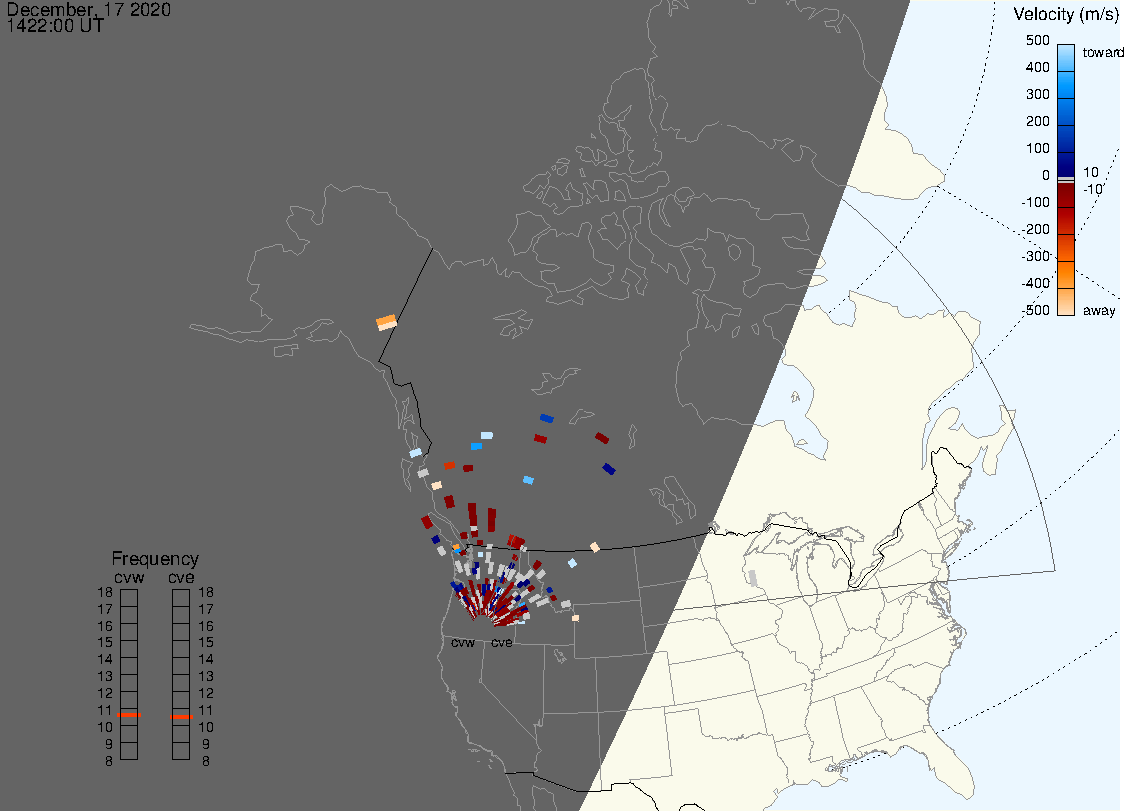This screenshot has width=1124, height=811.
Task: Click the 100 to 200 m/s dark blue band
Action: (x=1066, y=139)
